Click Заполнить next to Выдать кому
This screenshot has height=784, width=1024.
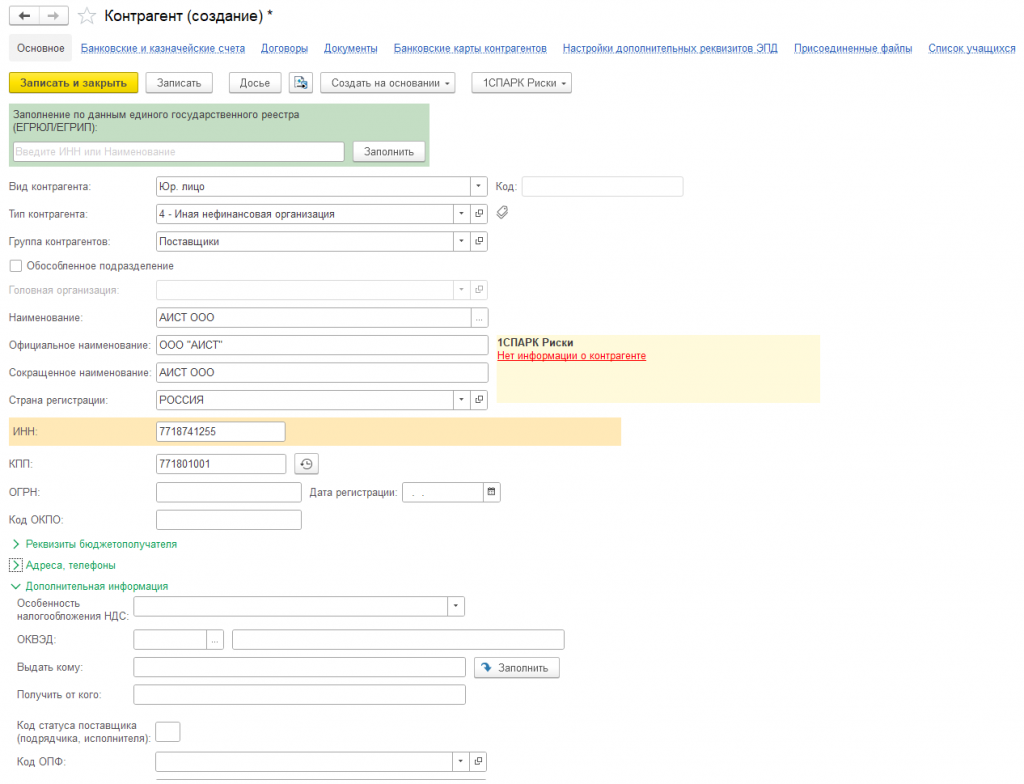(517, 668)
